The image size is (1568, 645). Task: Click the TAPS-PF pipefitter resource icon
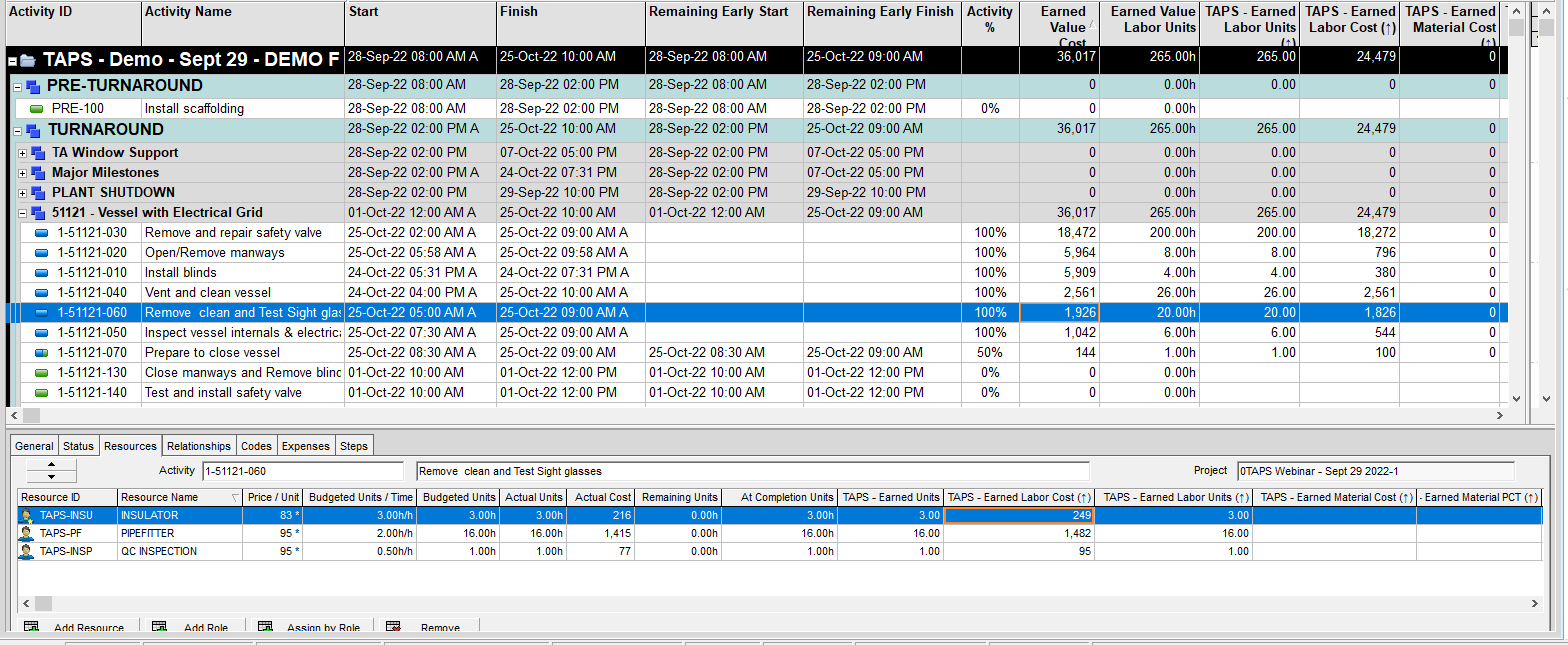(27, 534)
